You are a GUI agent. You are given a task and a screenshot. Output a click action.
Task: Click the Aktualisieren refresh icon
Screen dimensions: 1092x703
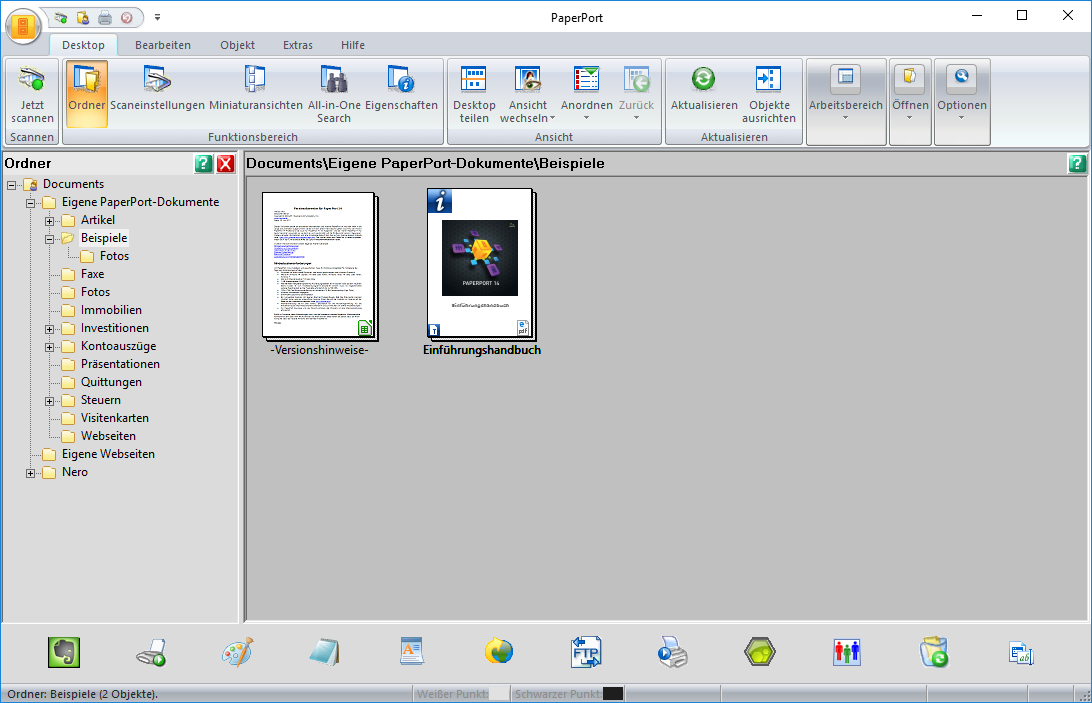(x=704, y=80)
